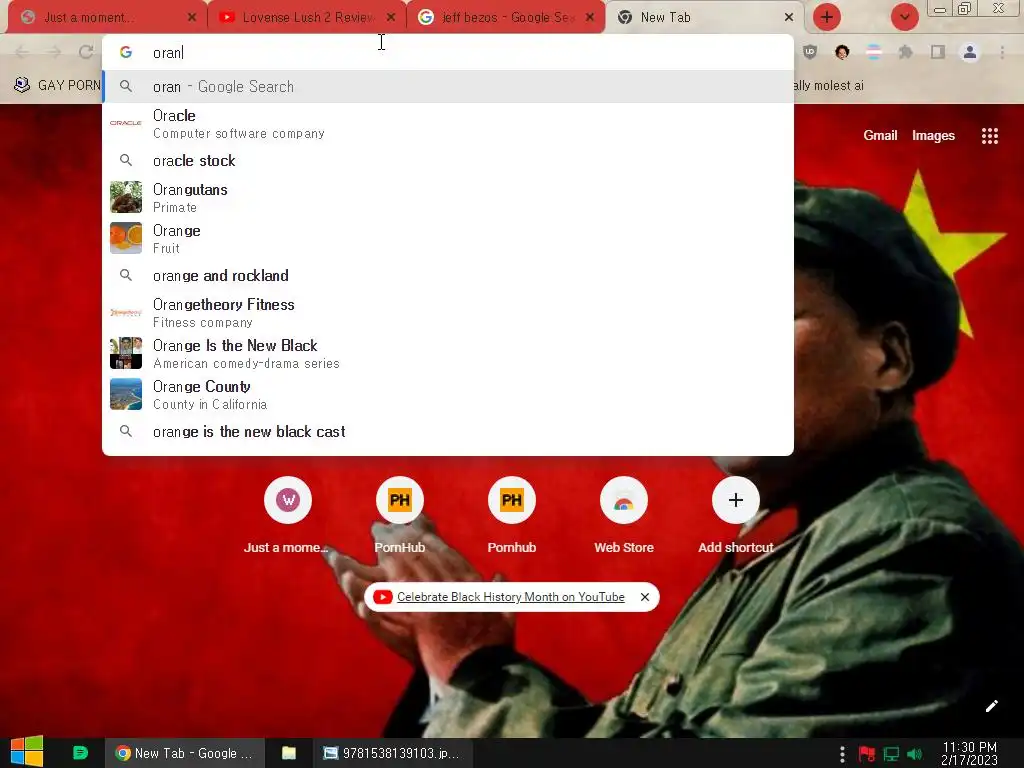Viewport: 1024px width, 768px height.
Task: Switch to the Lovense Lush 2 Review tab
Action: point(307,17)
